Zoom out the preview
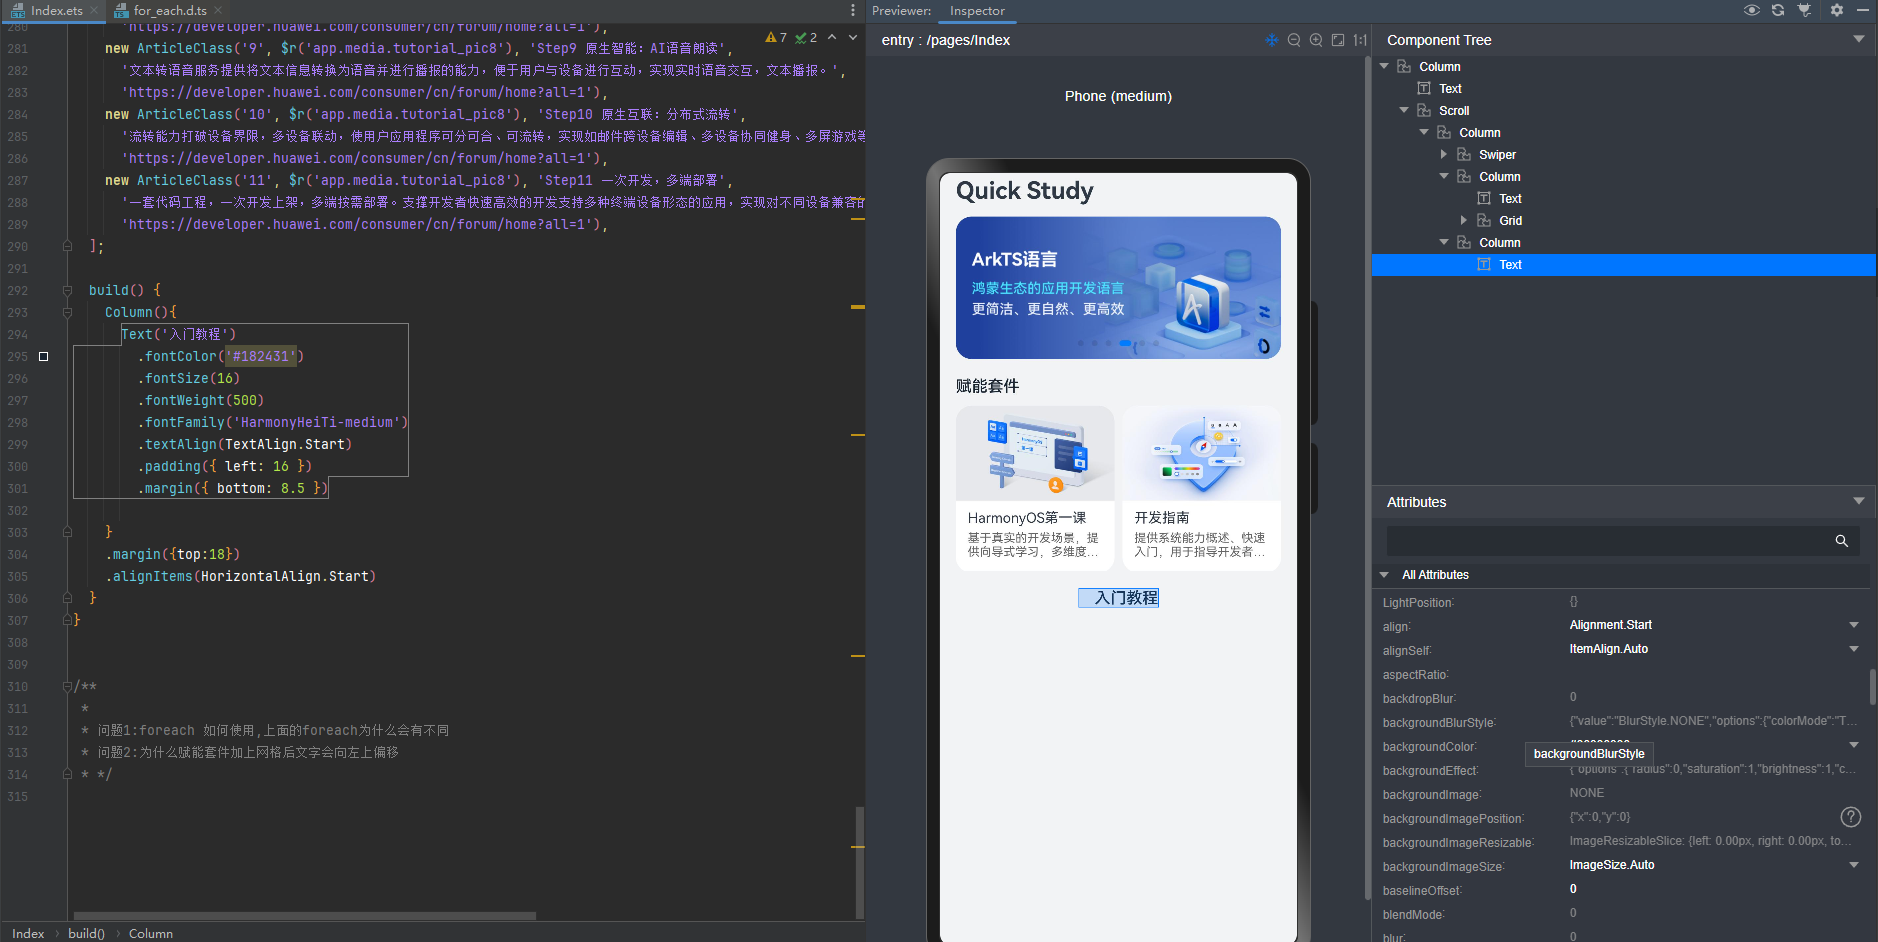The image size is (1878, 942). click(1294, 40)
